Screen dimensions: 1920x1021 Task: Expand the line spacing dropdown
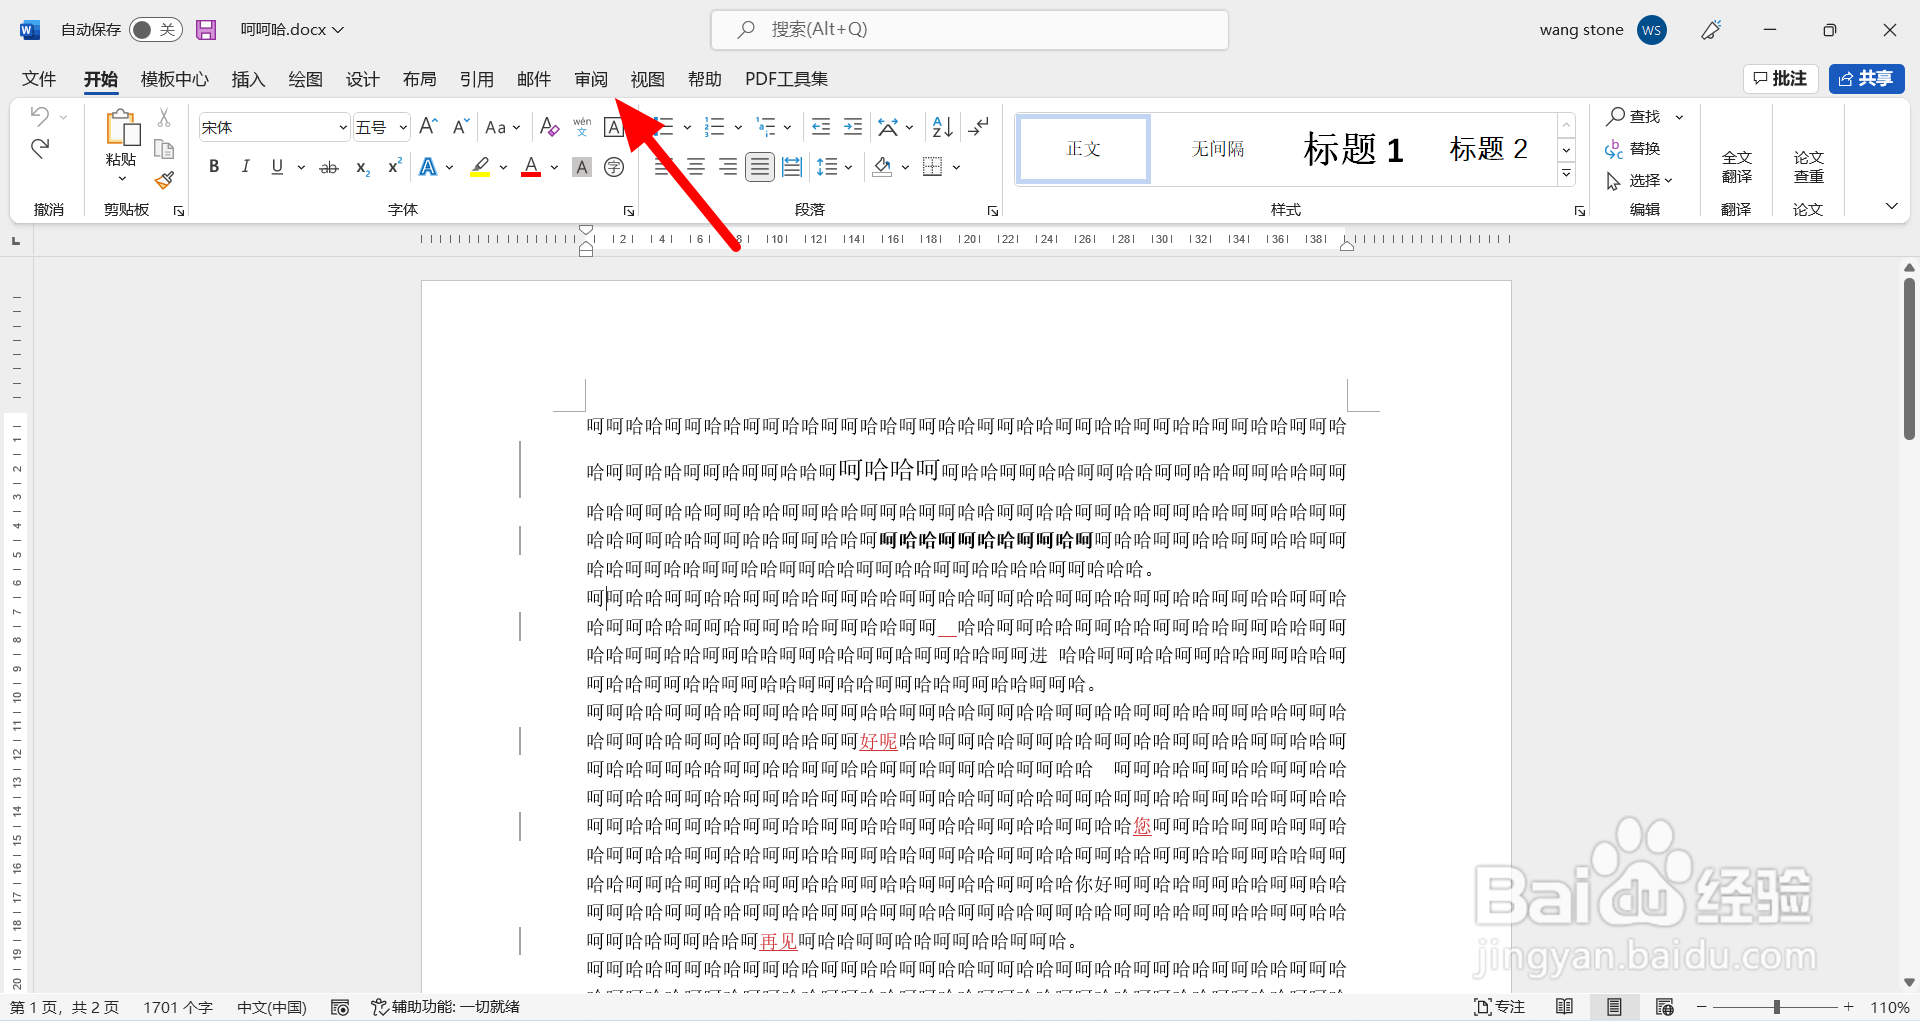click(x=848, y=167)
